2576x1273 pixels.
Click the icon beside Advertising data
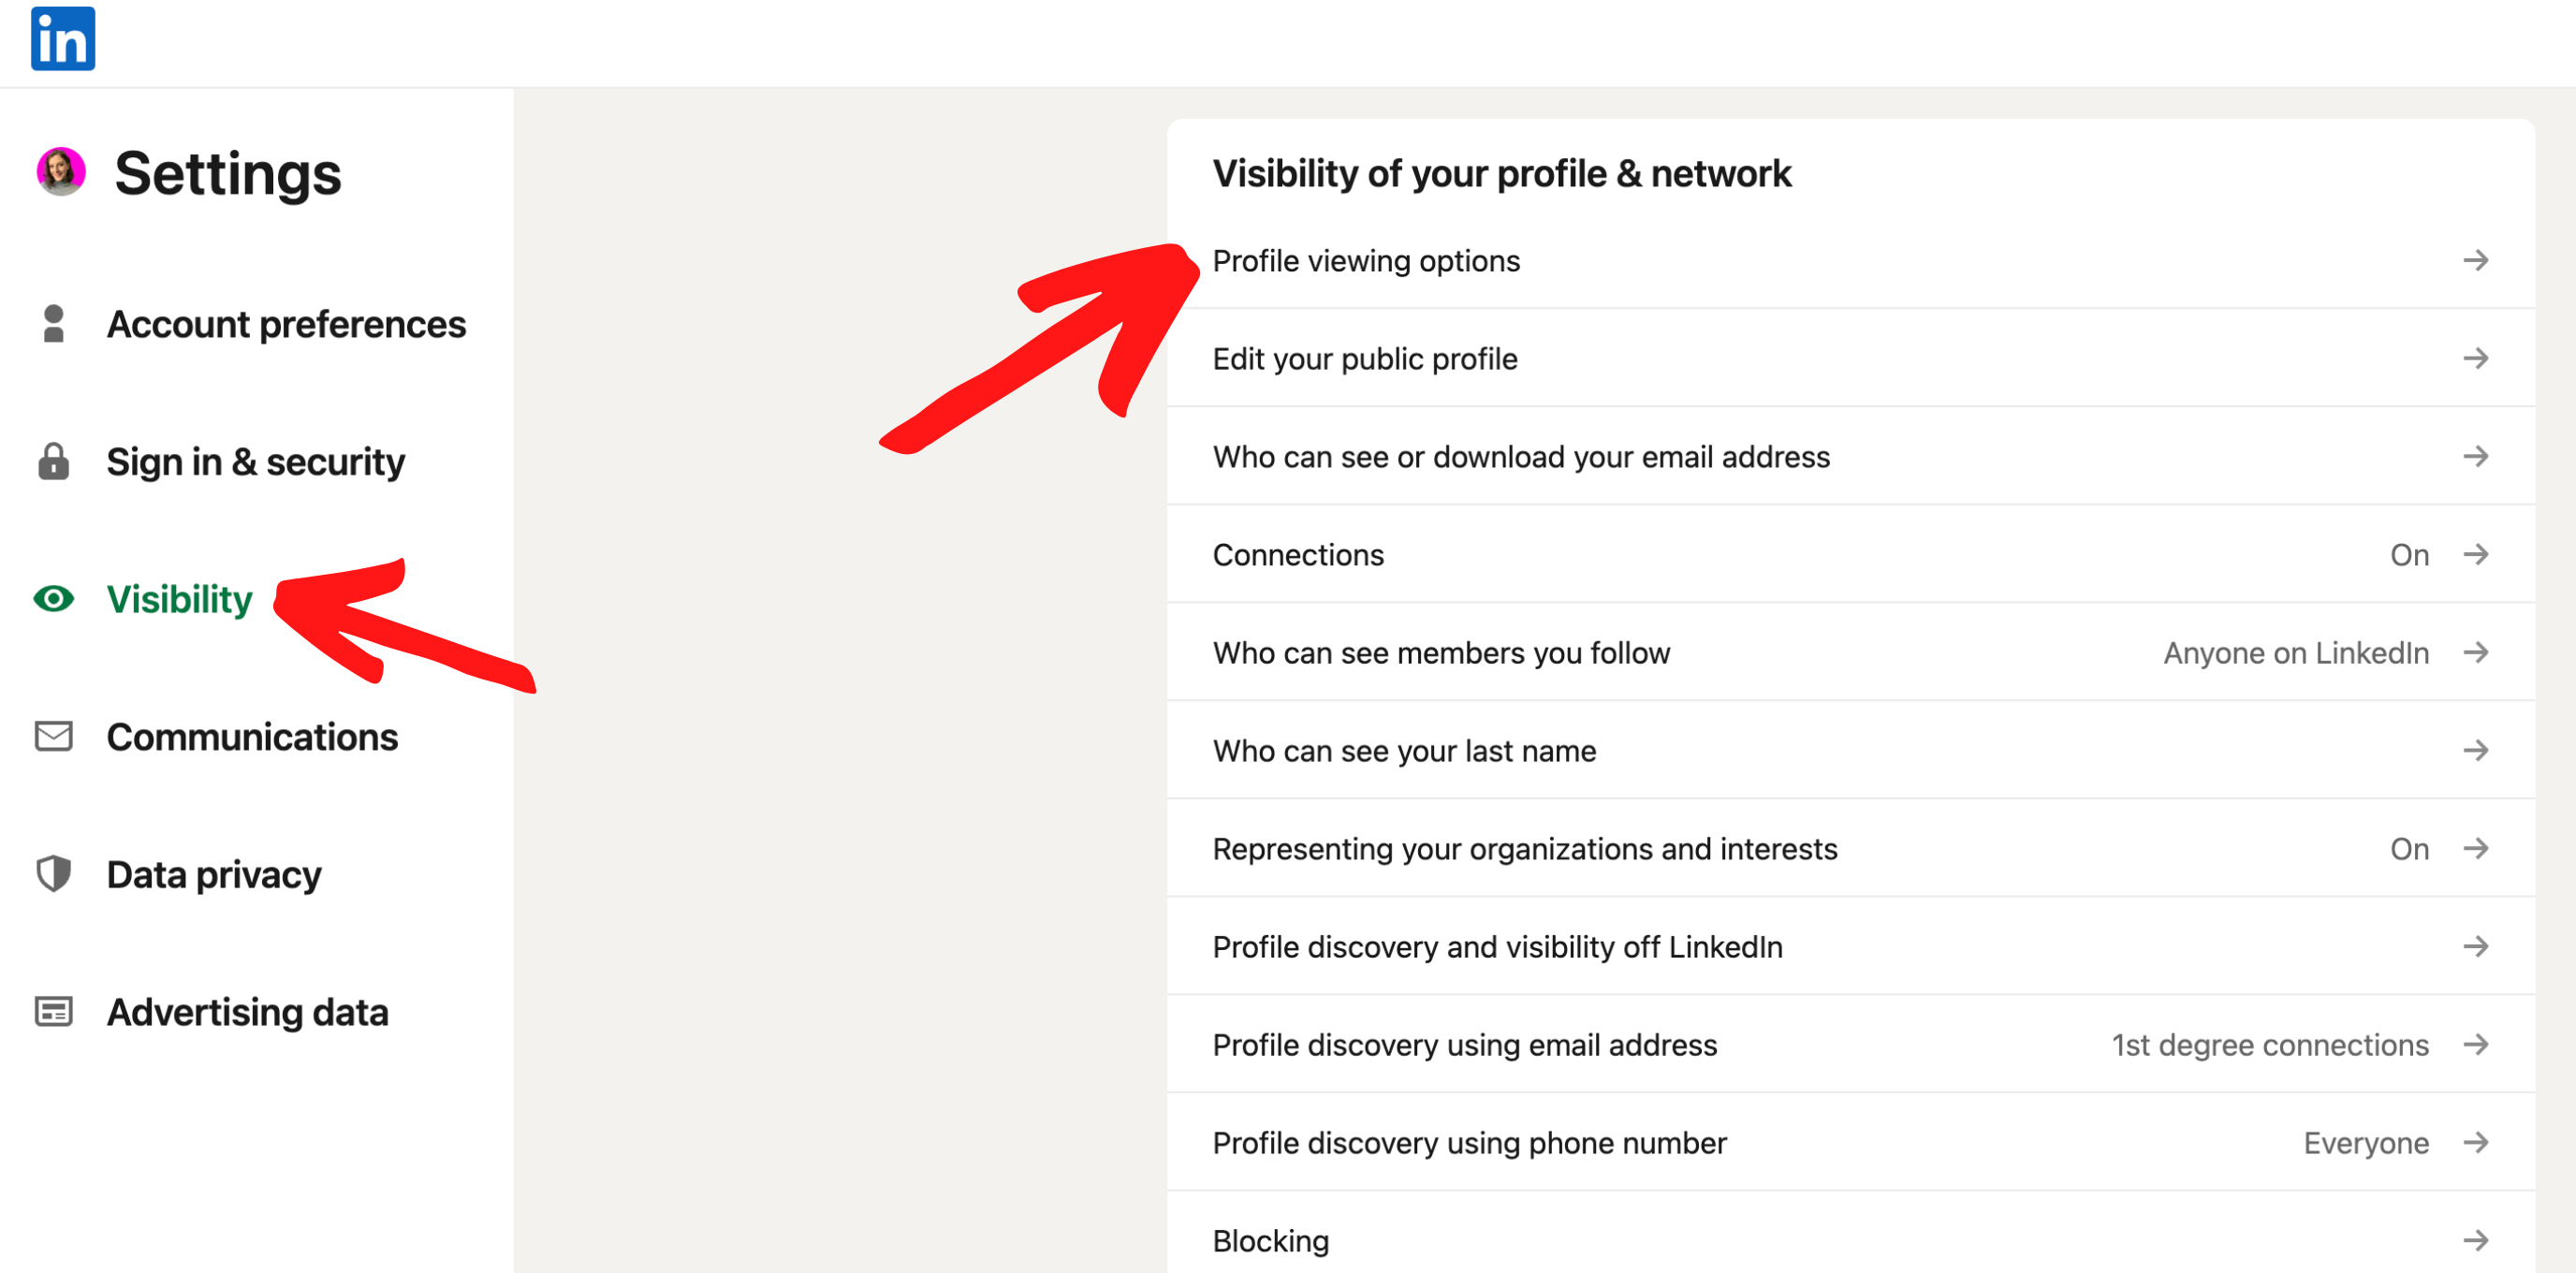pyautogui.click(x=53, y=1011)
